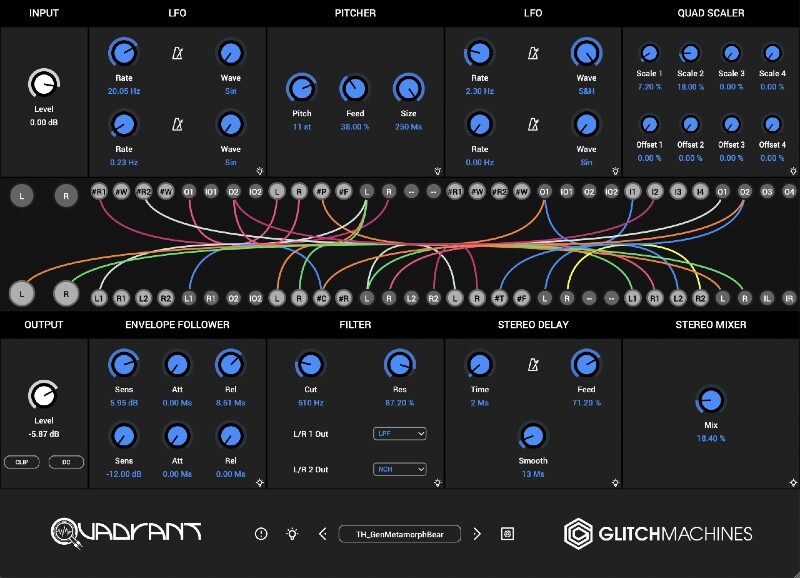Click the Pitcher module's bottom-right corner icon
Viewport: 800px width, 578px height.
[x=437, y=171]
